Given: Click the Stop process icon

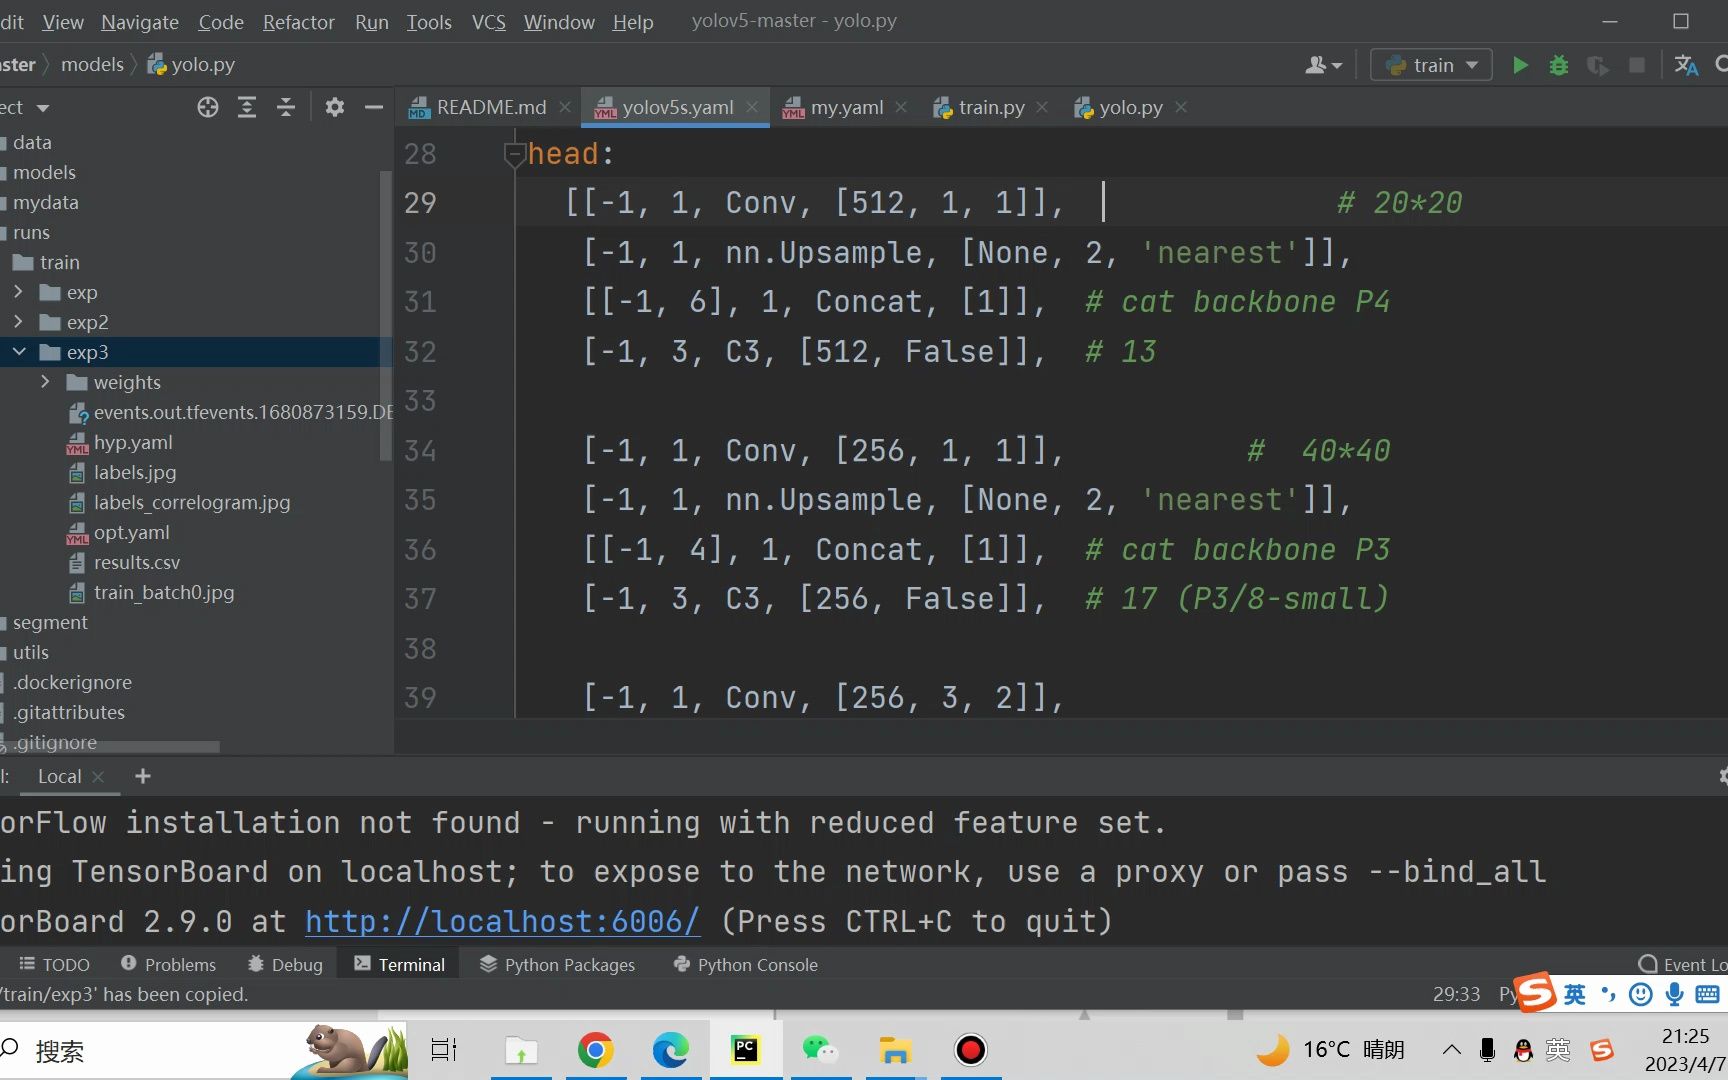Looking at the screenshot, I should tap(1637, 65).
